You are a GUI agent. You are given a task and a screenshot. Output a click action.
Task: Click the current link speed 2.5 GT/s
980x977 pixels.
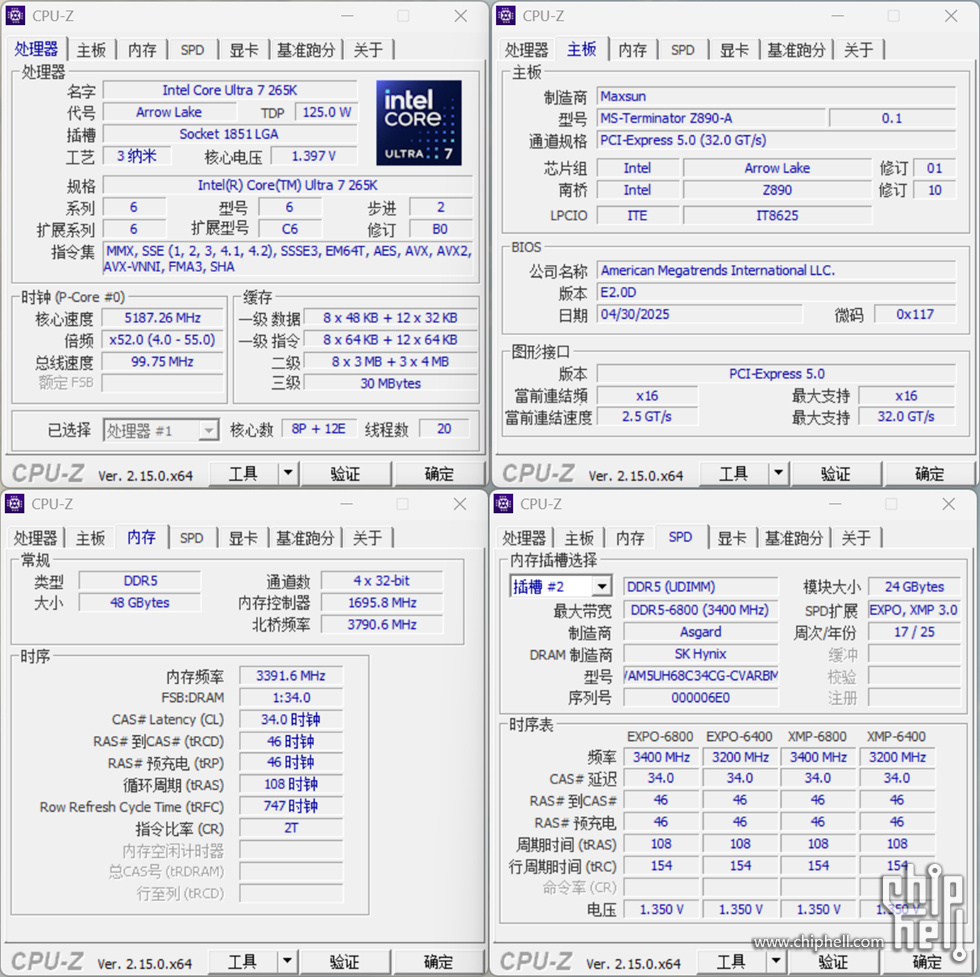[647, 417]
